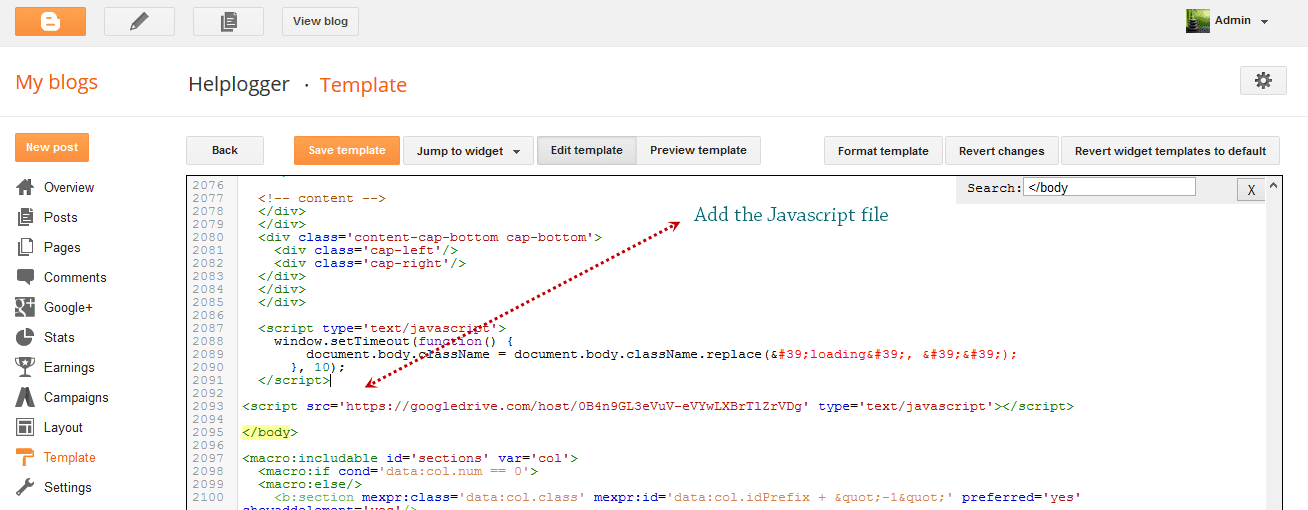The image size is (1308, 510).
Task: Click the googledrive script src line
Action: click(x=658, y=406)
